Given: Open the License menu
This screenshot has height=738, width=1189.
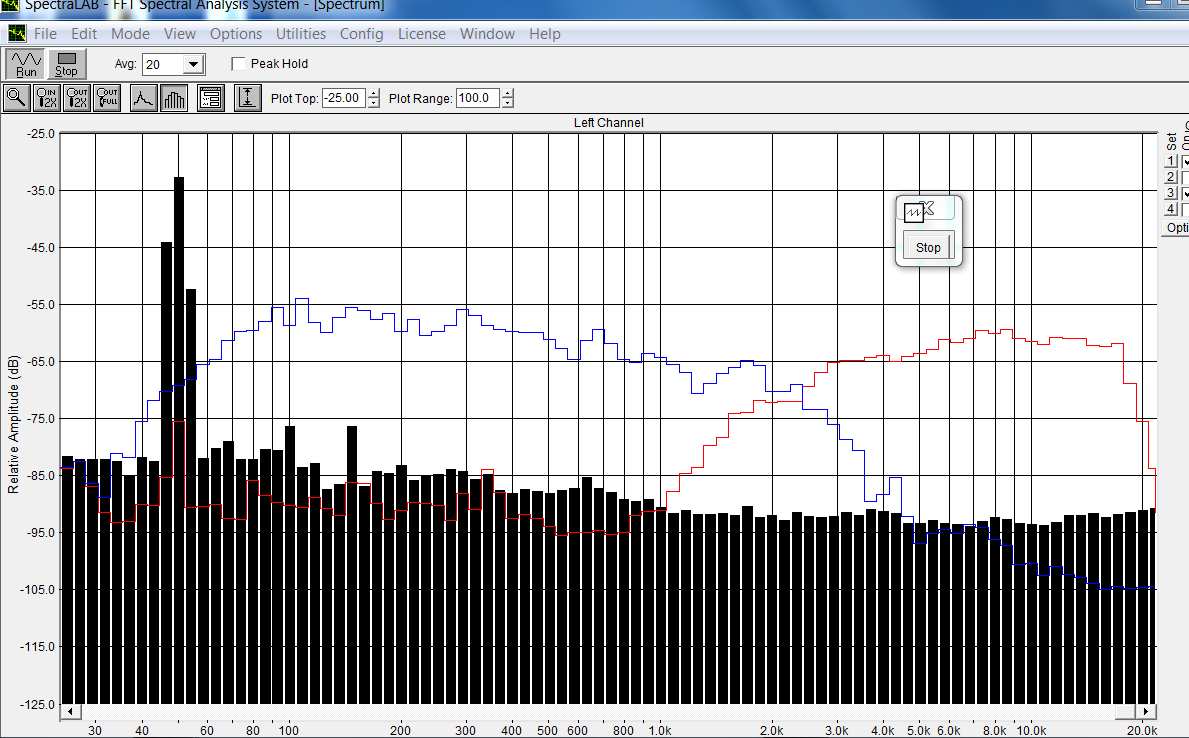Looking at the screenshot, I should click(422, 33).
